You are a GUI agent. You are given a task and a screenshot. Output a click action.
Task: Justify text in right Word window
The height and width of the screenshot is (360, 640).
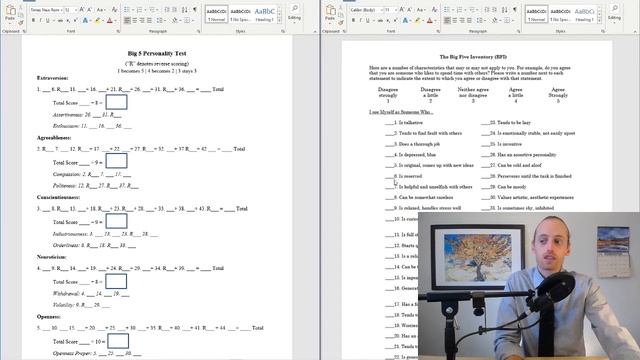[x=469, y=20]
